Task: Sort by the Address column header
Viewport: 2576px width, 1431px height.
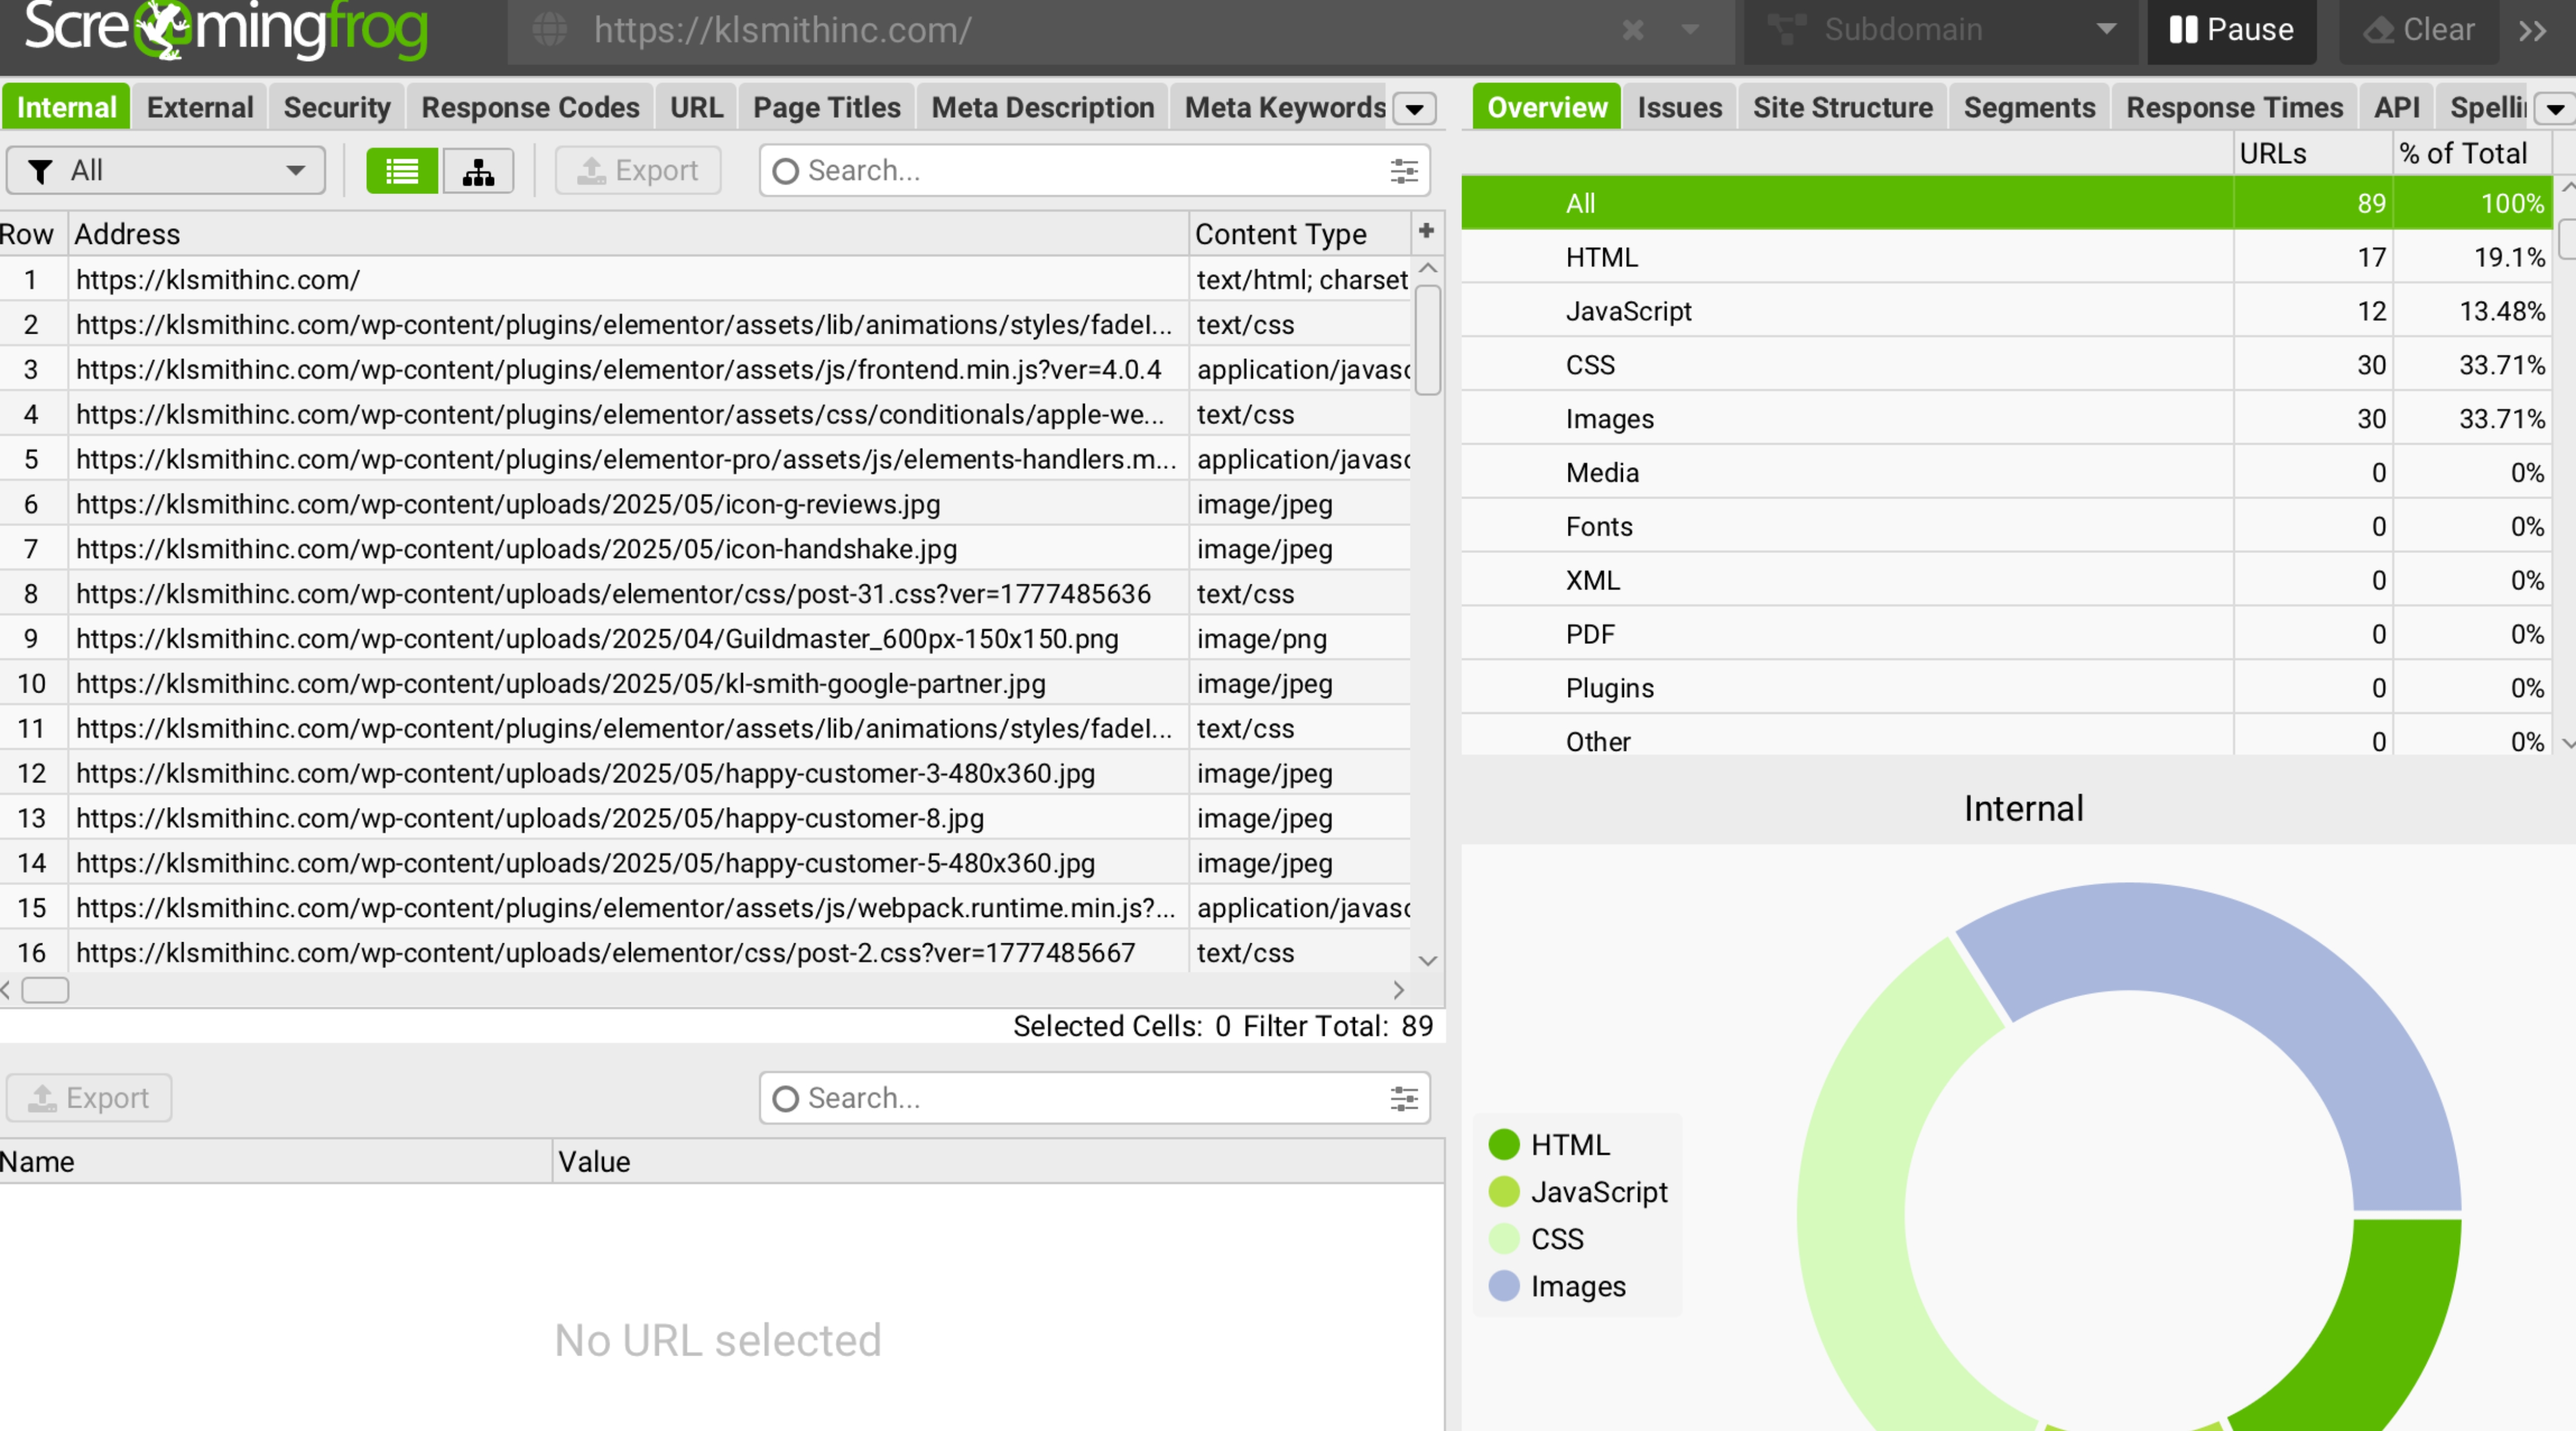Action: coord(628,234)
